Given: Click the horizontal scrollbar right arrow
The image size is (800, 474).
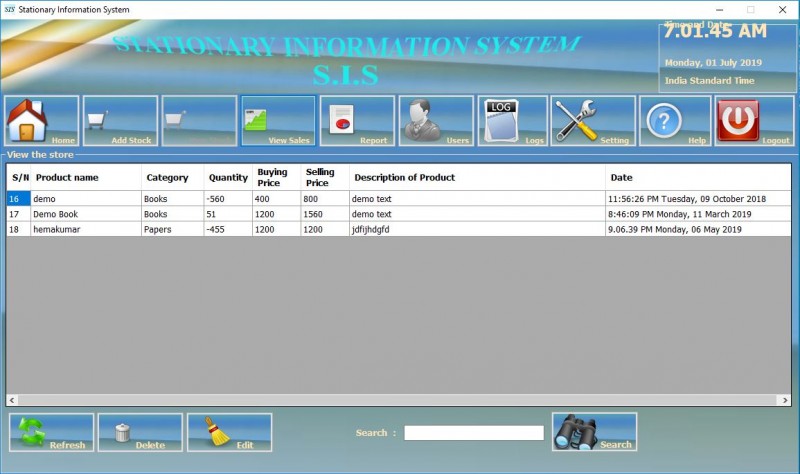Looking at the screenshot, I should pyautogui.click(x=785, y=400).
